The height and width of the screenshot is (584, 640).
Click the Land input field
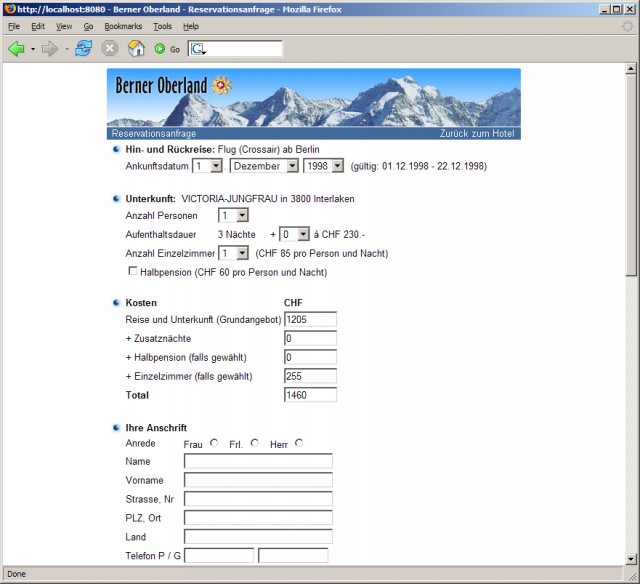point(258,537)
